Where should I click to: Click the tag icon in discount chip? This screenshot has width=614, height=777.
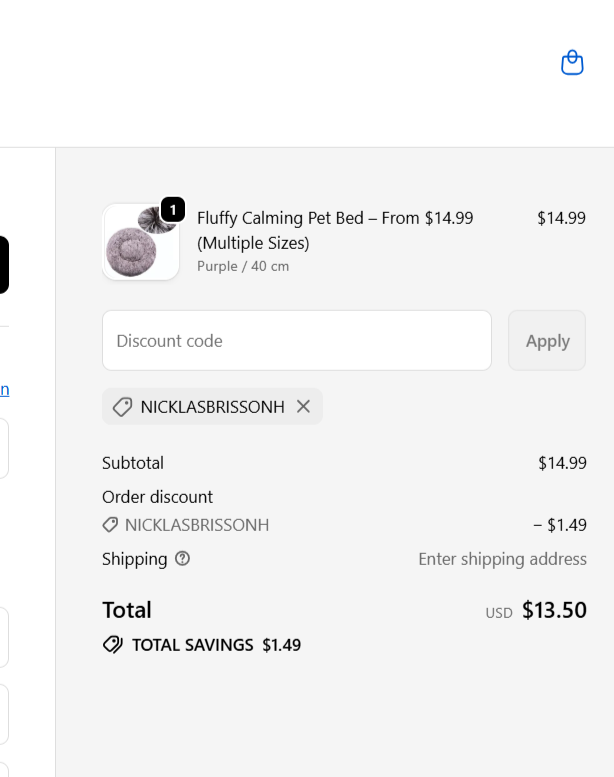coord(122,407)
